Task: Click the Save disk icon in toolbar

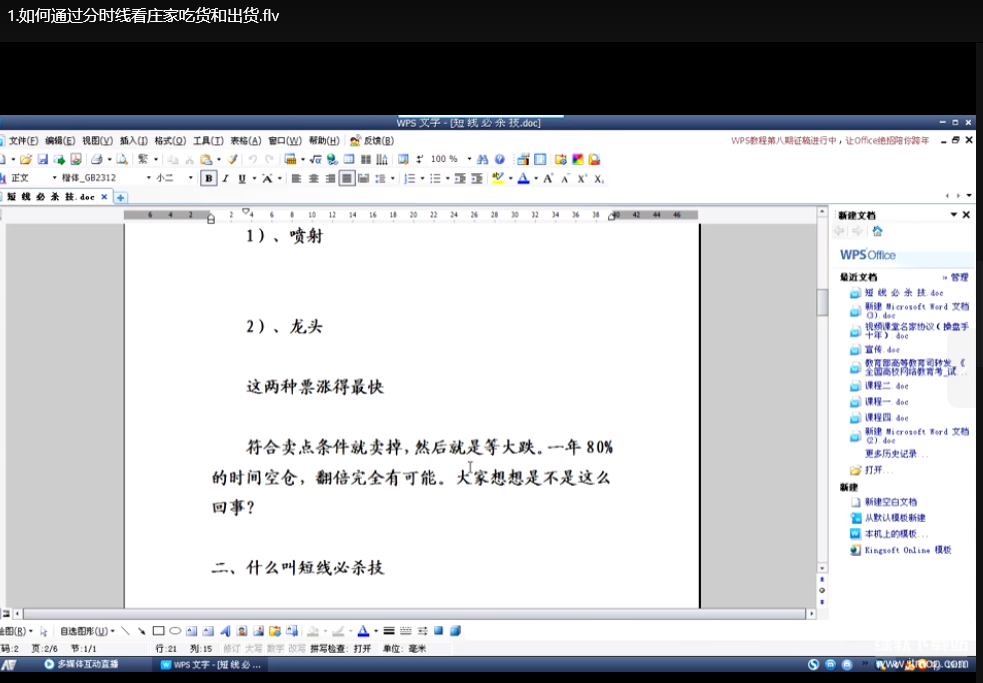Action: point(43,159)
